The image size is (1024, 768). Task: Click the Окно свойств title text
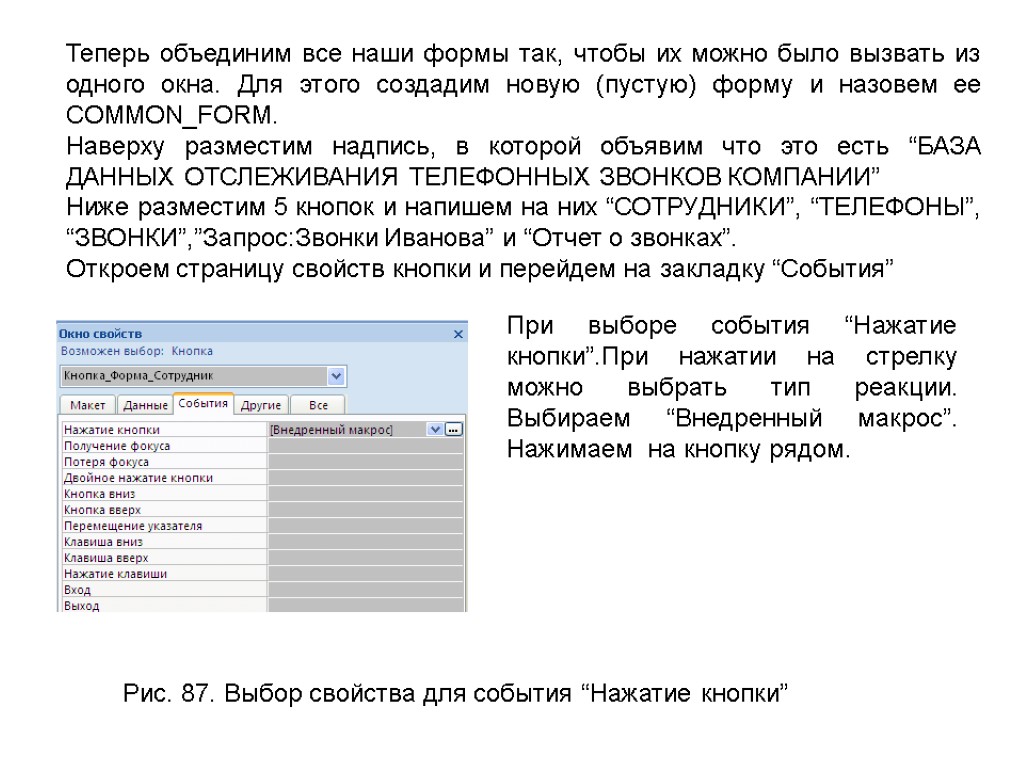point(101,334)
